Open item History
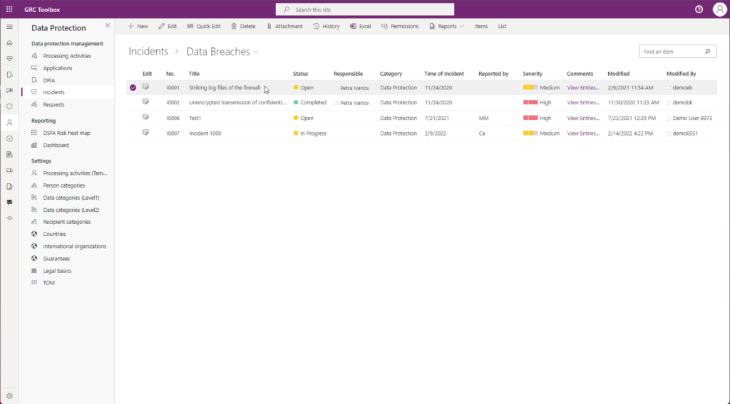 (326, 27)
